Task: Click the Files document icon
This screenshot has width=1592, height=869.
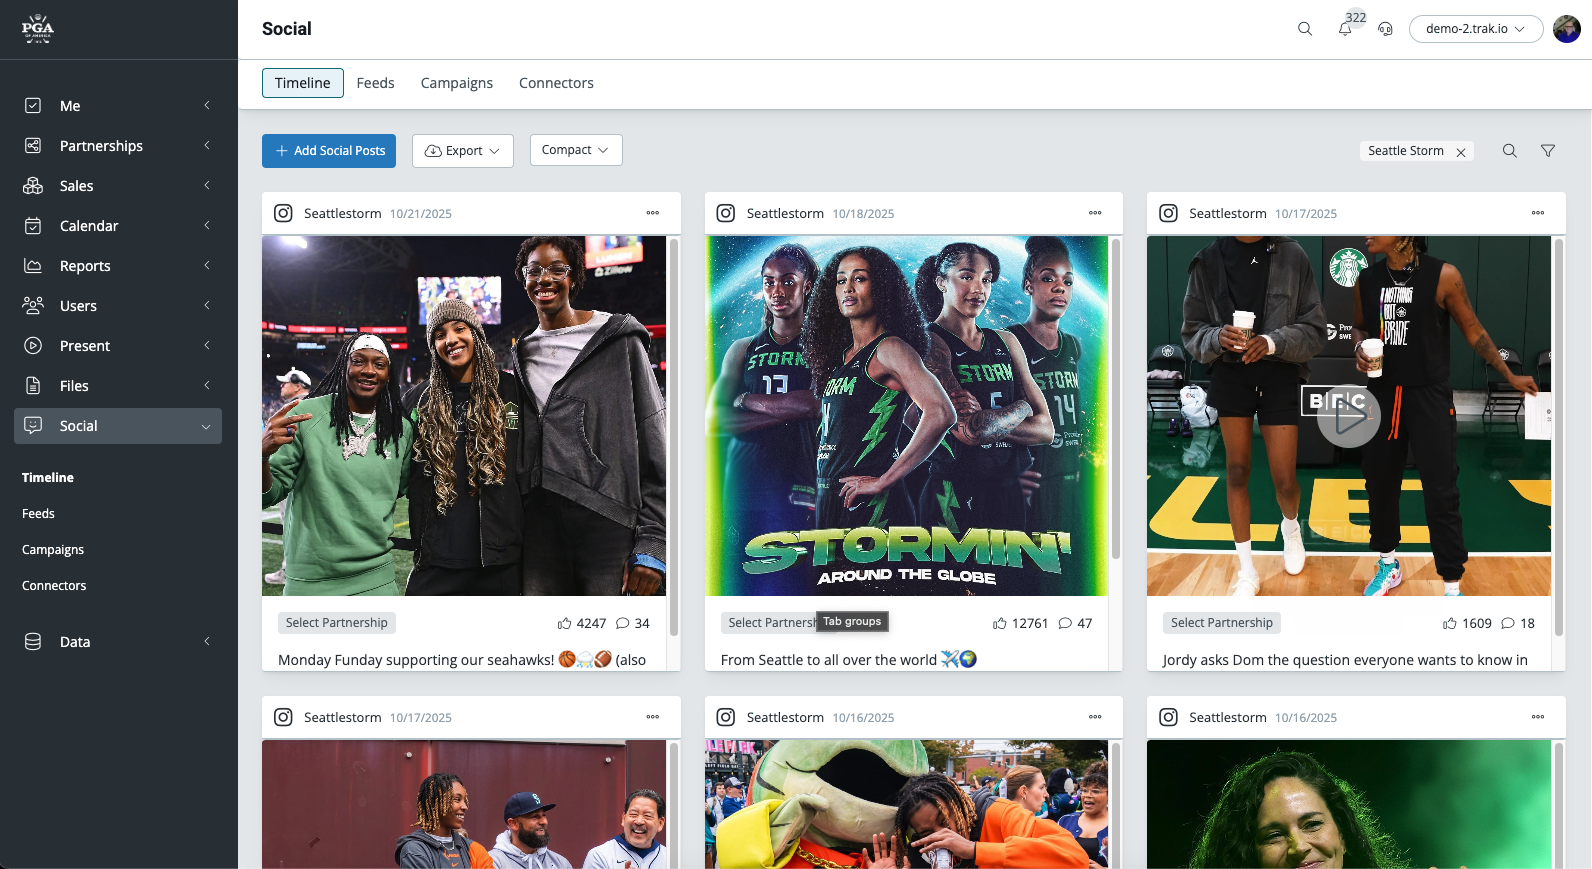Action: coord(33,386)
